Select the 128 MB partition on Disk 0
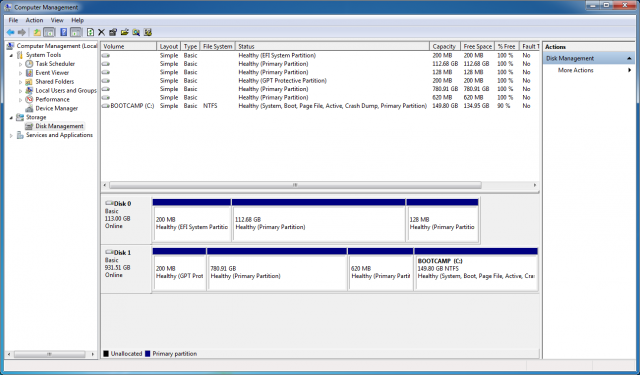The image size is (640, 375). (x=442, y=220)
